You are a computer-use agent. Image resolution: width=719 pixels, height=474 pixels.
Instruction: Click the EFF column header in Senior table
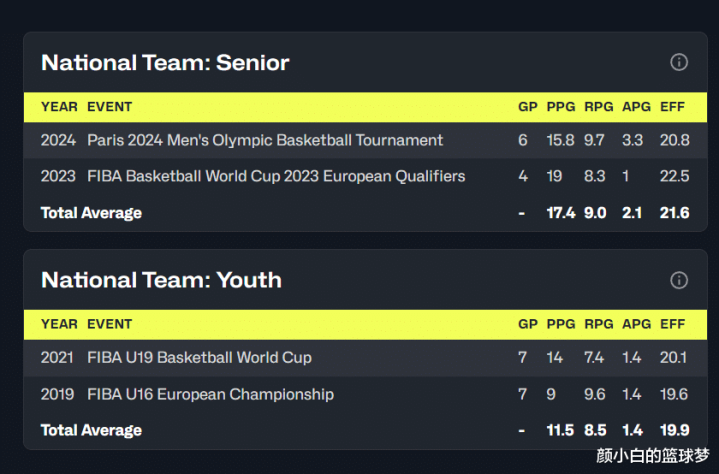(x=672, y=107)
